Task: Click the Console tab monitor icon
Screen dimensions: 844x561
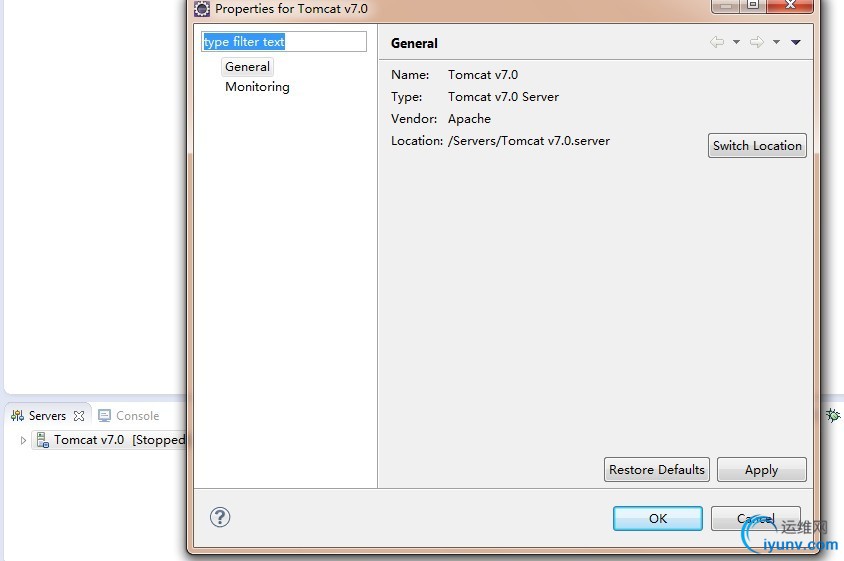Action: coord(104,416)
